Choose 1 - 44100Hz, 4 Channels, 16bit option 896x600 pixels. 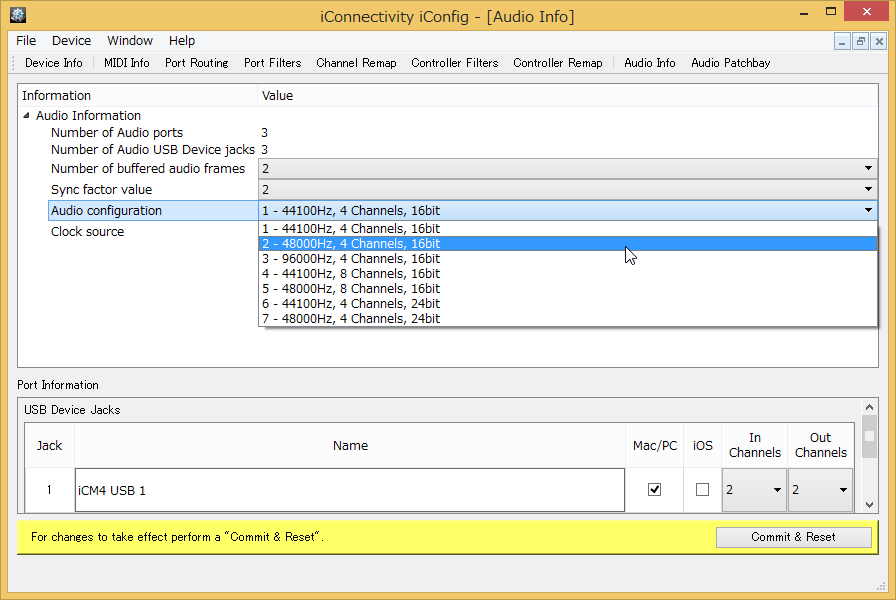[x=568, y=229]
